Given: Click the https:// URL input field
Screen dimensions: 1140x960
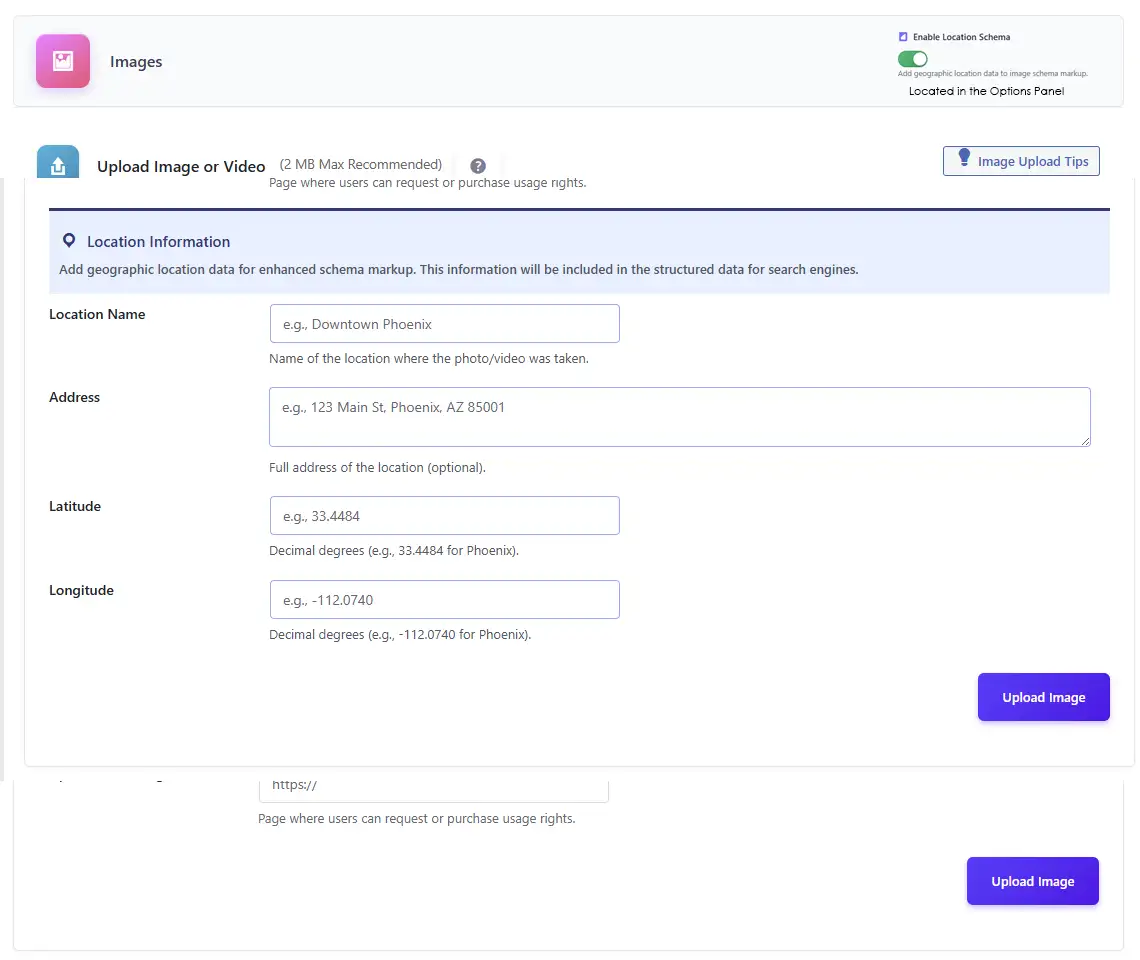Looking at the screenshot, I should click(x=433, y=786).
